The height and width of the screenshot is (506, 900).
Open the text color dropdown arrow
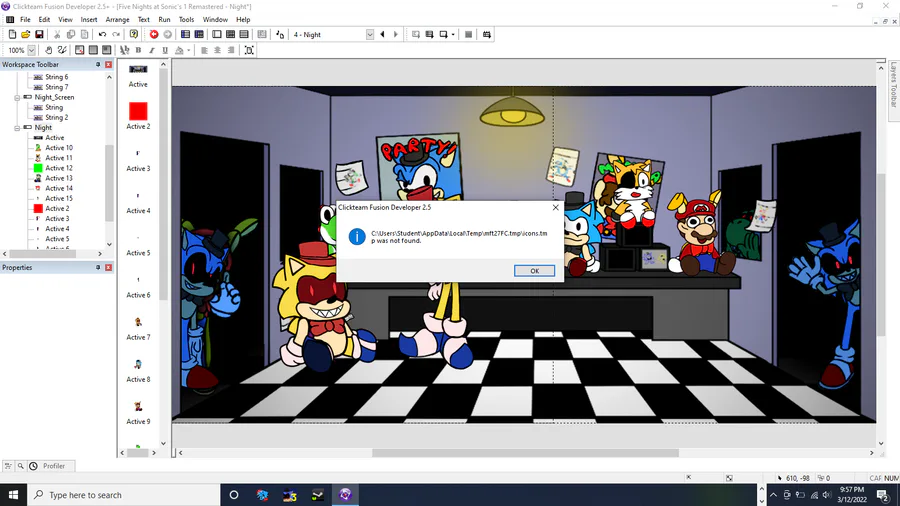click(188, 50)
